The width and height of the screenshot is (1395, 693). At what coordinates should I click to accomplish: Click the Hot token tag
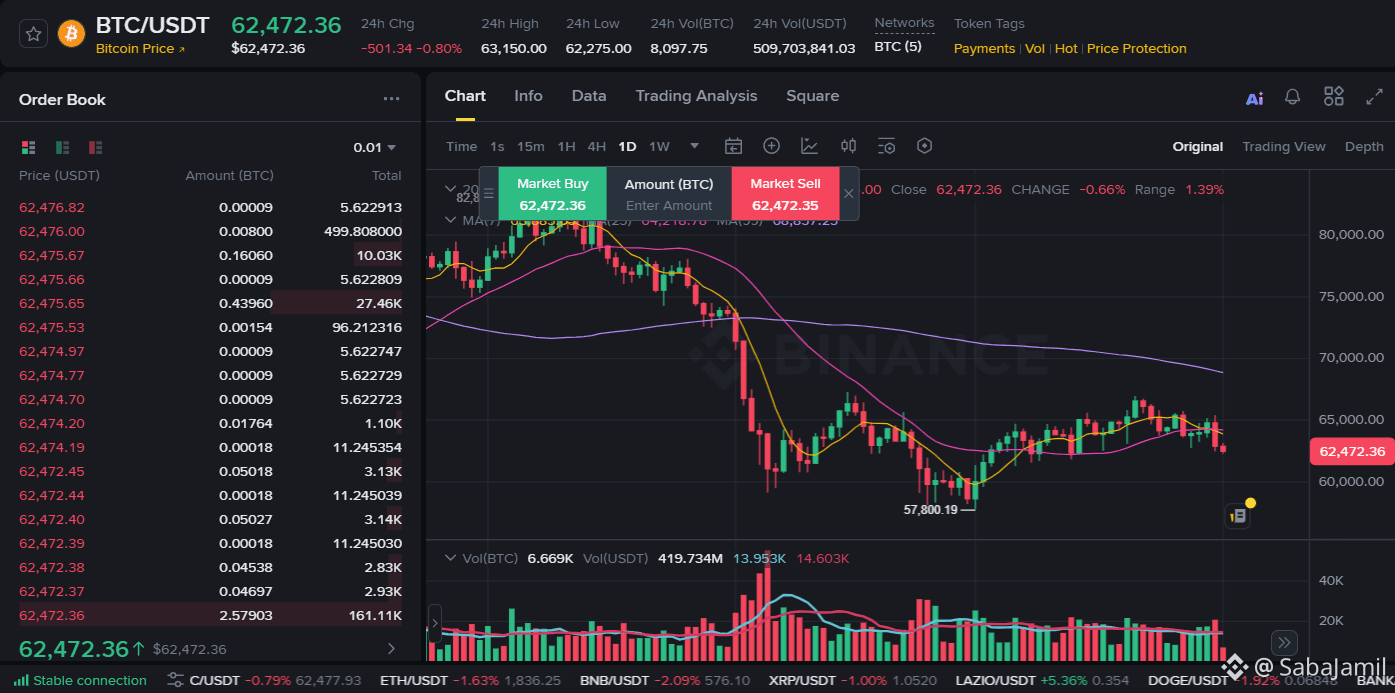point(1066,48)
